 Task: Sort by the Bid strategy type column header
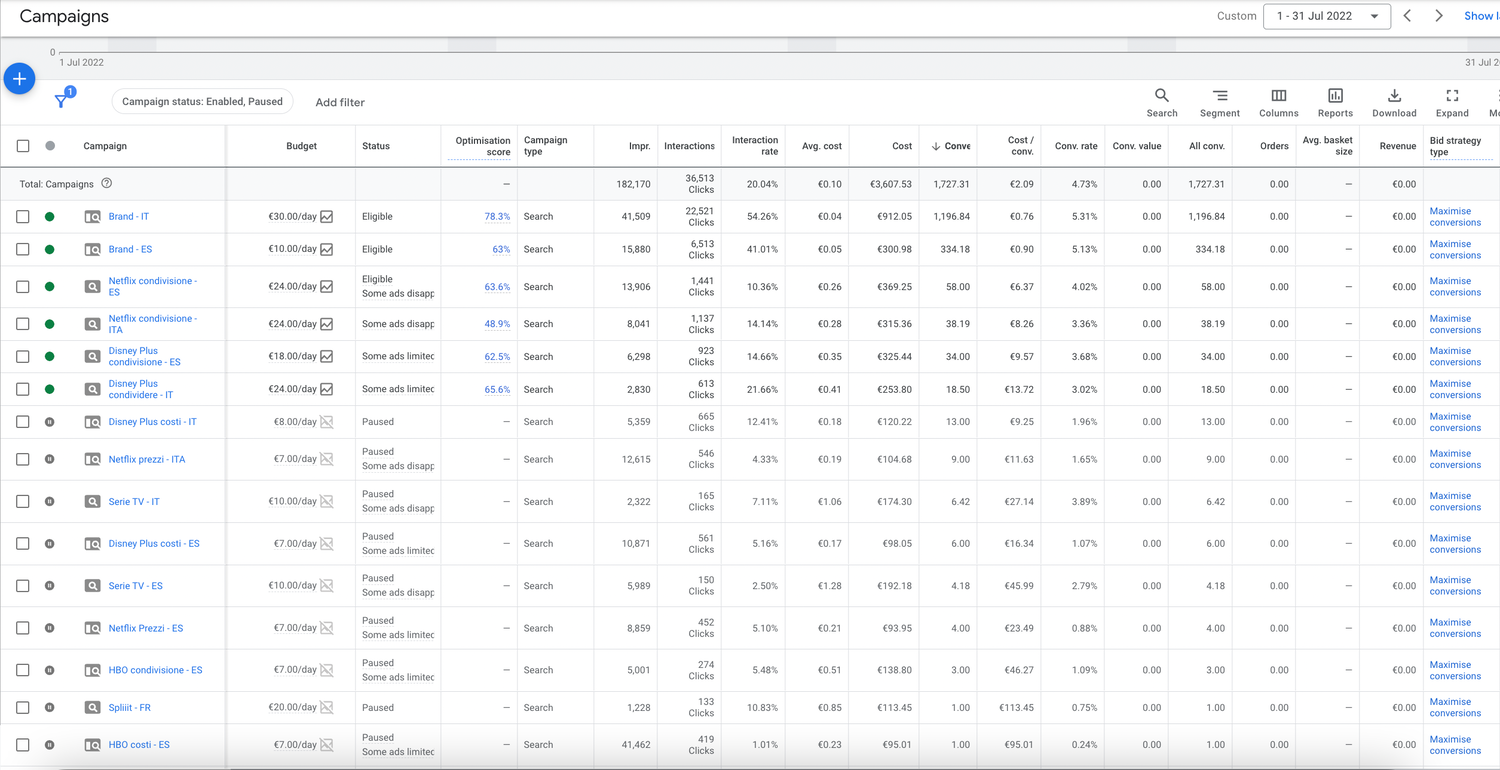[x=1455, y=146]
